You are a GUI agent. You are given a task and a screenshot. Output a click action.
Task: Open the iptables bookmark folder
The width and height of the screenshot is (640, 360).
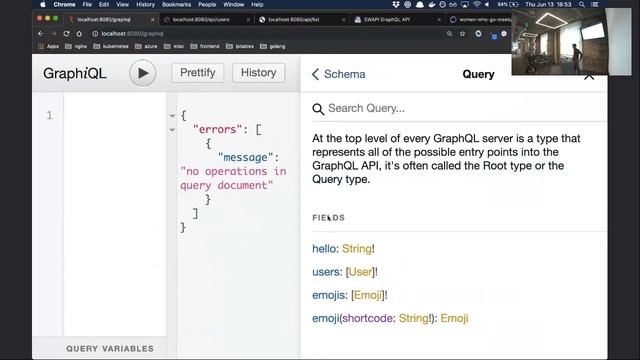click(x=240, y=47)
